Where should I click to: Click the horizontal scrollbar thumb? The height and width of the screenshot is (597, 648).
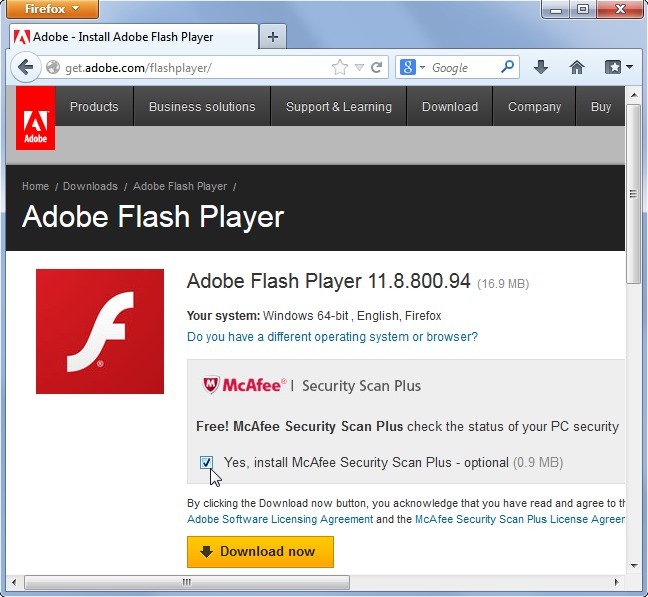pos(187,582)
